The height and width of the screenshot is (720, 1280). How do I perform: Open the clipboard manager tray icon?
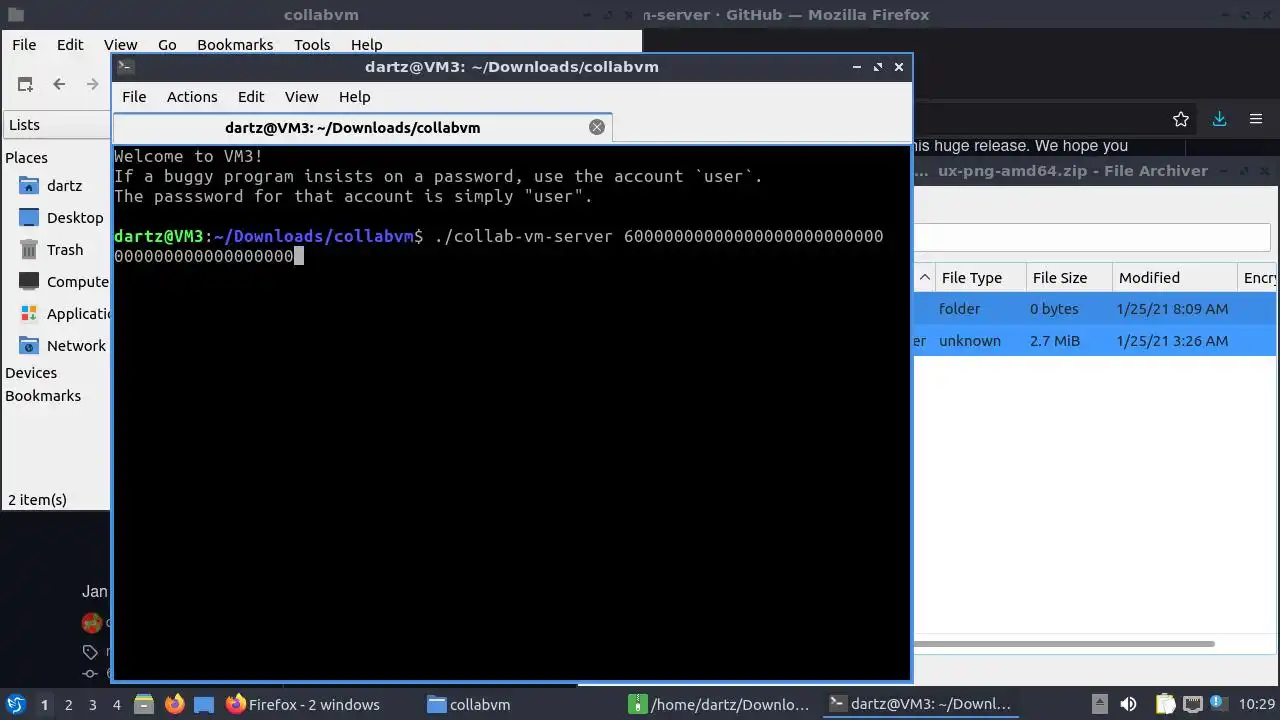(x=1165, y=704)
